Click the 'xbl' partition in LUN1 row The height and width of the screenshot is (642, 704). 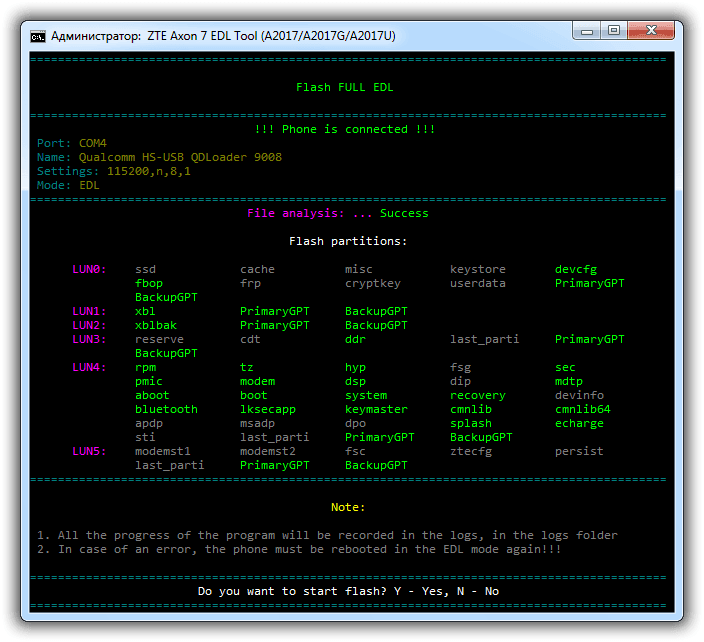[x=145, y=311]
